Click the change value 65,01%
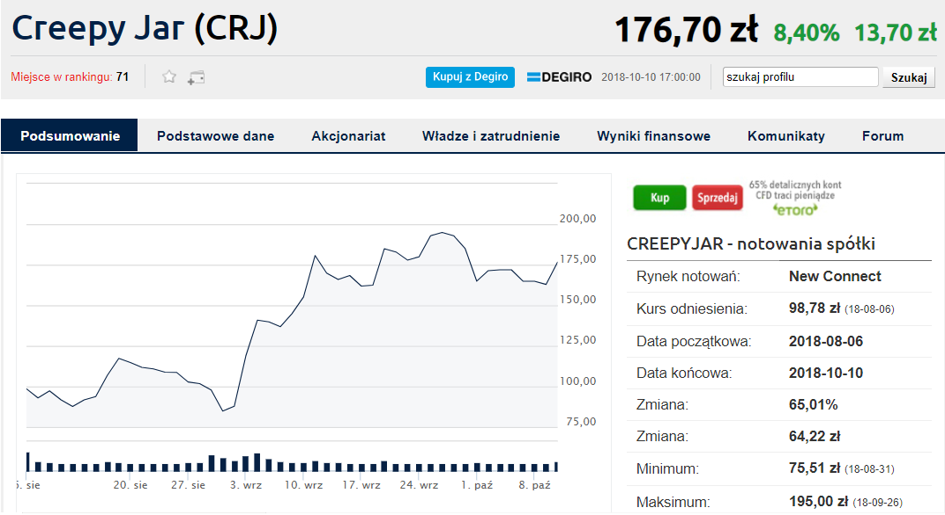Image resolution: width=945 pixels, height=515 pixels. click(813, 405)
